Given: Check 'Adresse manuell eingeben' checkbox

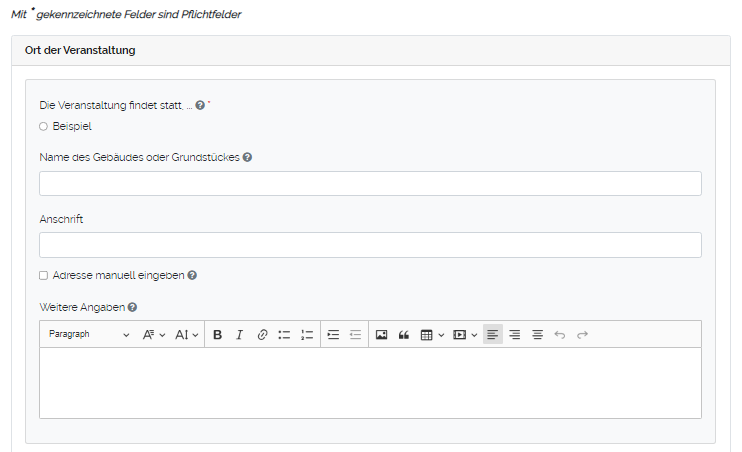Looking at the screenshot, I should point(43,275).
